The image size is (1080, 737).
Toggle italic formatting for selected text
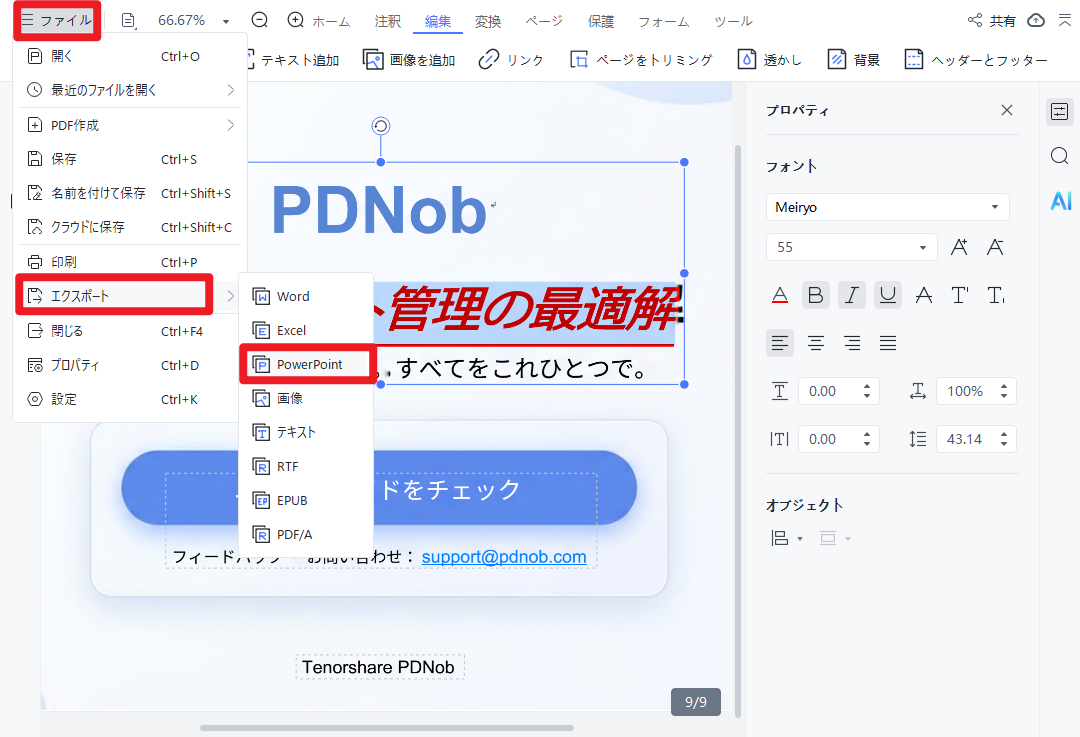coord(851,294)
